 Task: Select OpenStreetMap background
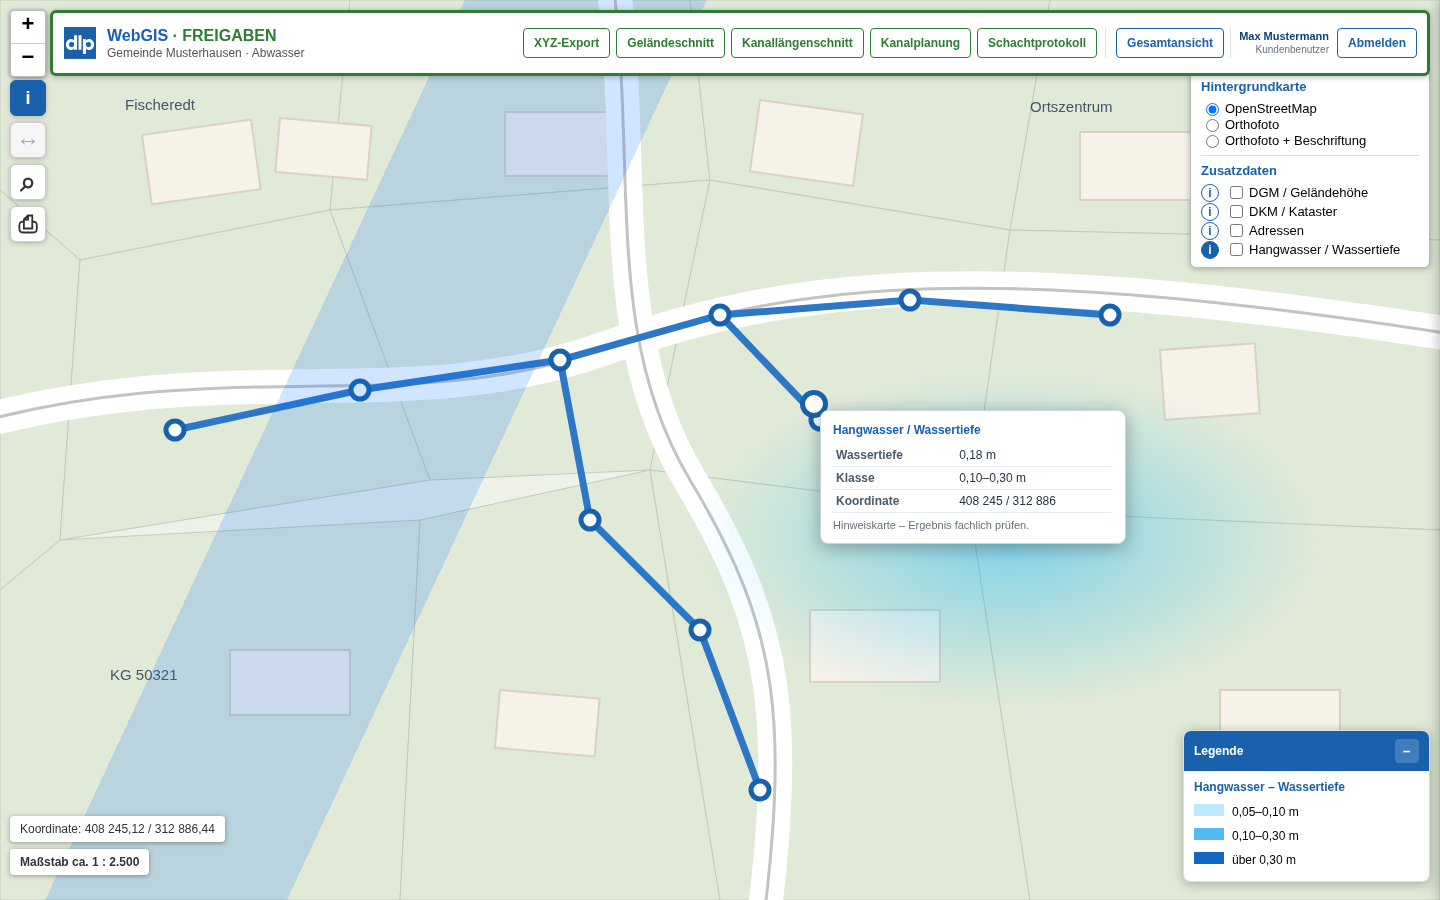(1212, 109)
